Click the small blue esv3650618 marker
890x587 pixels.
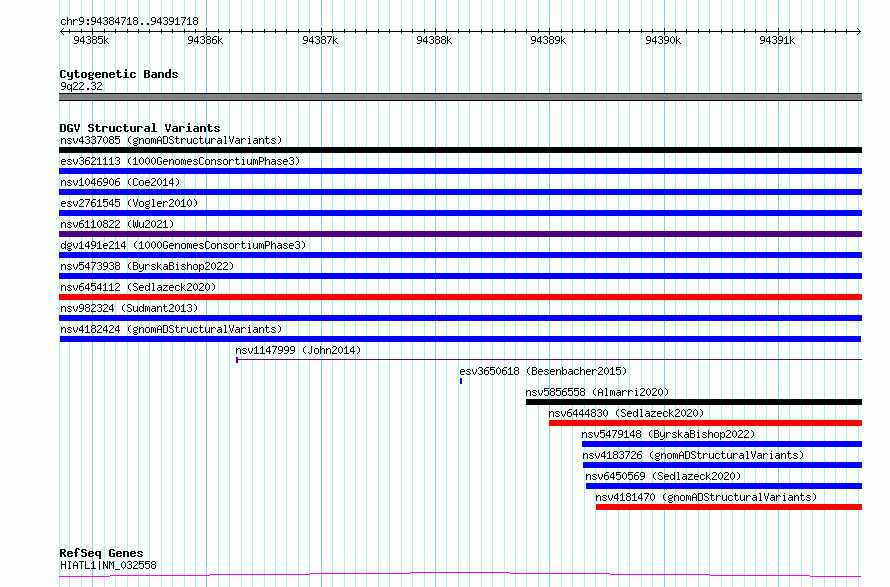point(461,381)
